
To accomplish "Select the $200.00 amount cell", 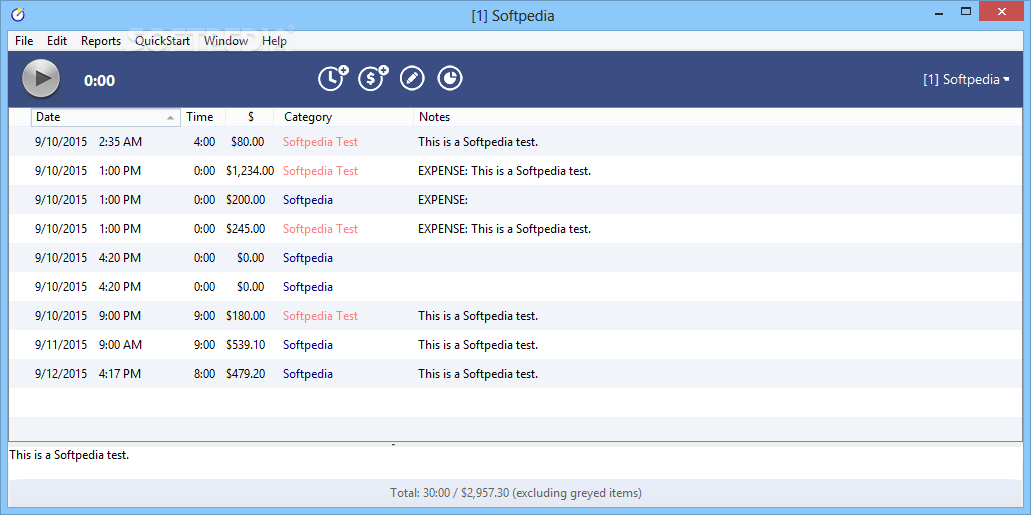I will [246, 200].
